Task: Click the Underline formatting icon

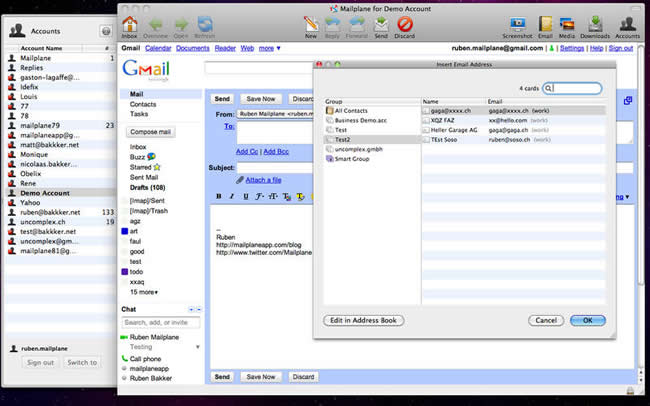Action: pos(245,196)
